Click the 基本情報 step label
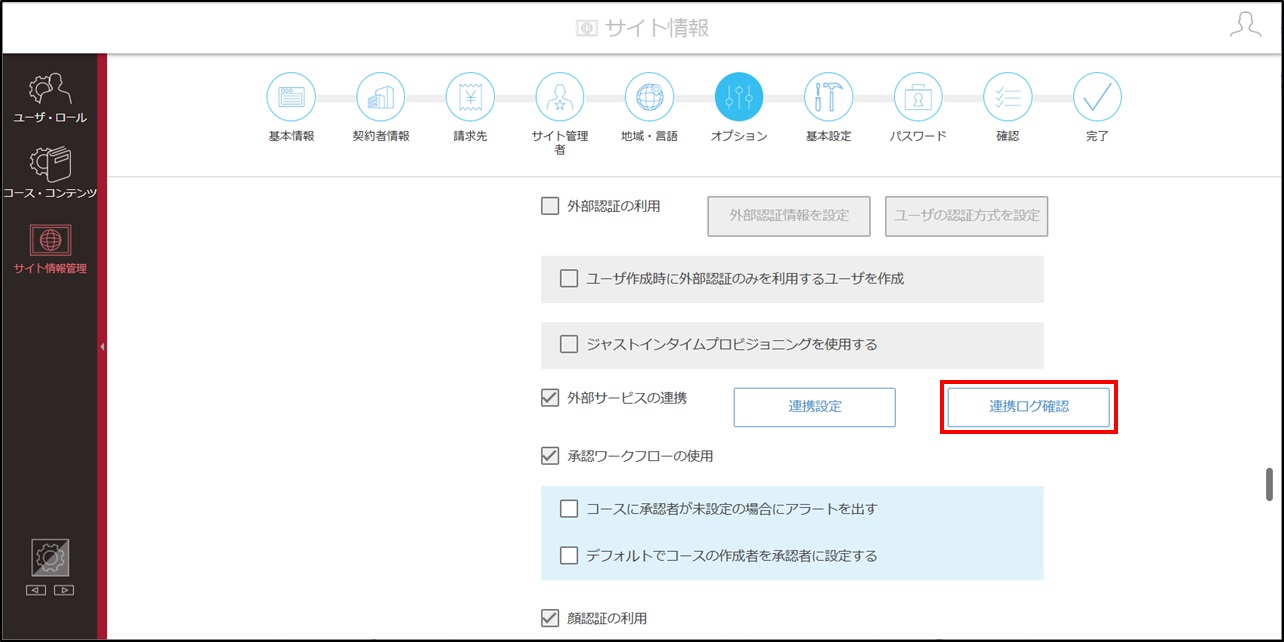1284x642 pixels. [x=291, y=136]
